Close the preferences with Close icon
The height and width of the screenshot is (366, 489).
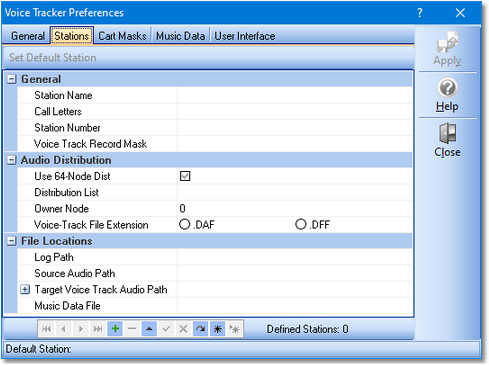click(447, 140)
